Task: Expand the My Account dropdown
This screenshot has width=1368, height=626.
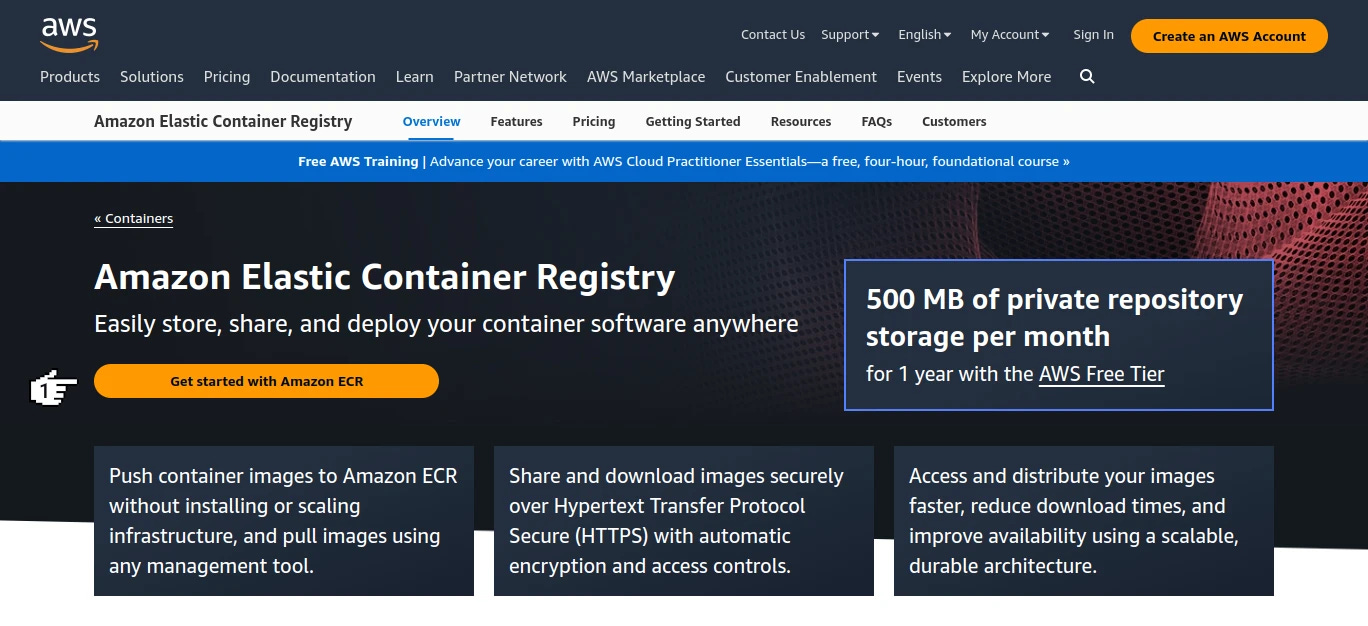Action: (1010, 35)
